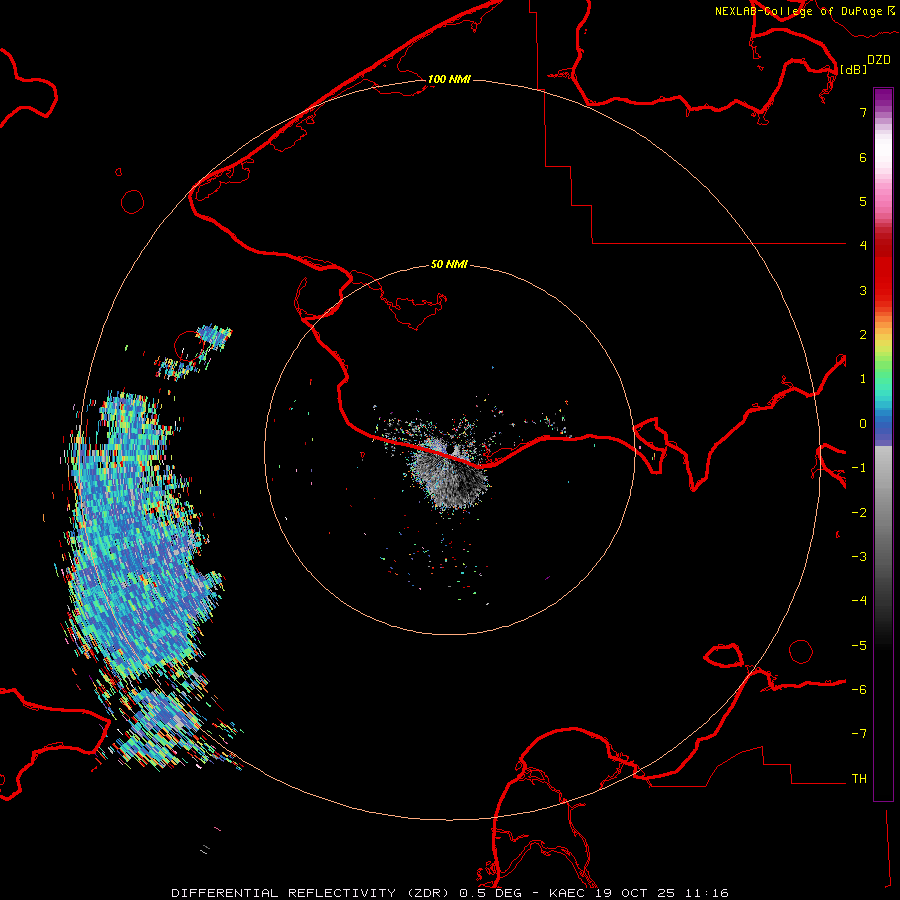Viewport: 900px width, 900px height.
Task: Click the 4 value on color scale
Action: click(x=863, y=245)
